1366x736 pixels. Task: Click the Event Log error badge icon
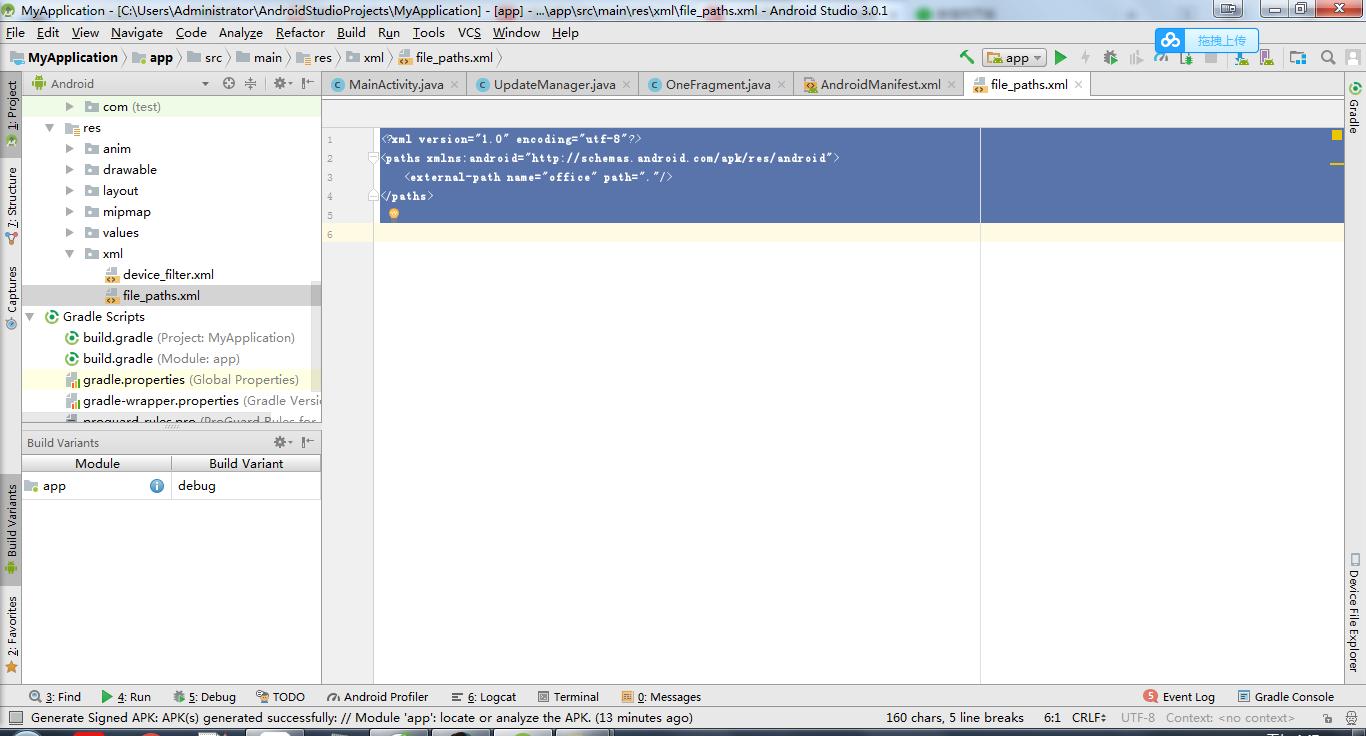click(x=1151, y=696)
